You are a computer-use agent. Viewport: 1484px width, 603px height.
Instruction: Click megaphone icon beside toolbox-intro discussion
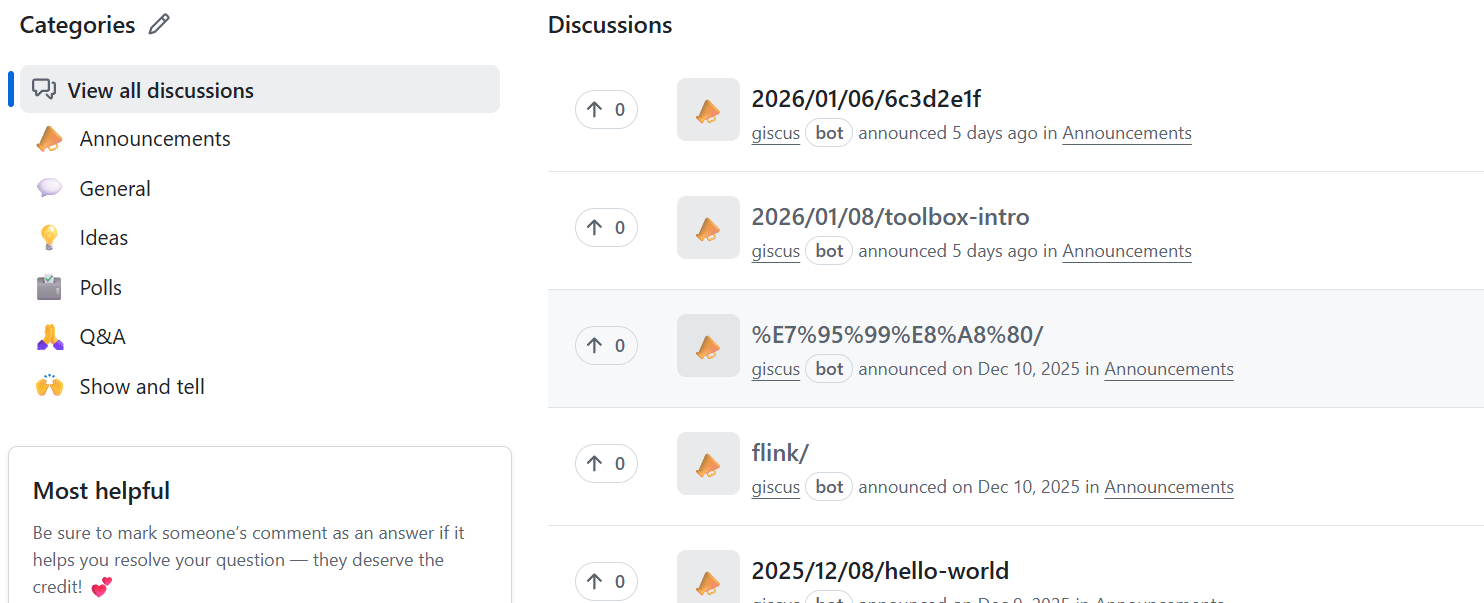(708, 228)
